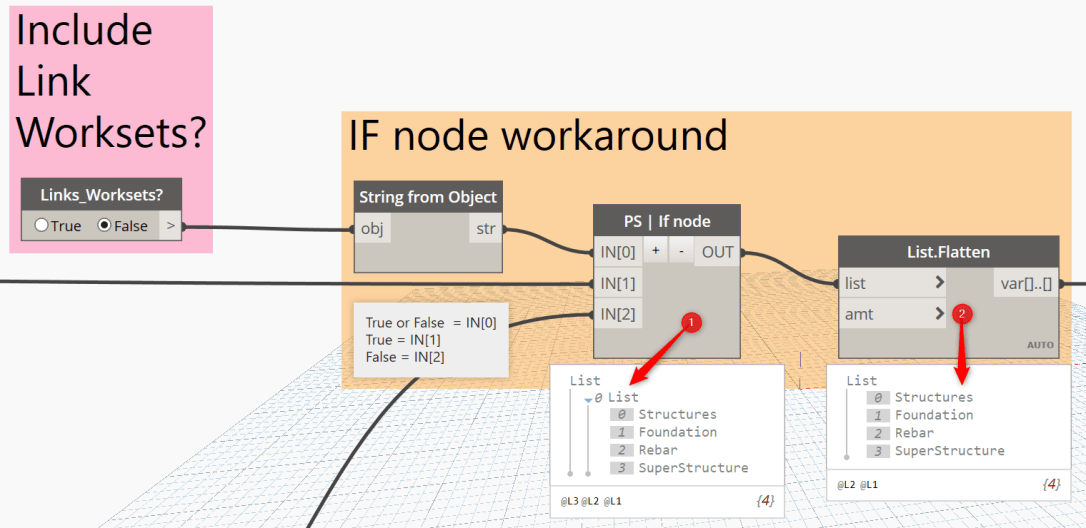Click the OUT port of If node
This screenshot has width=1086, height=528.
(x=717, y=252)
